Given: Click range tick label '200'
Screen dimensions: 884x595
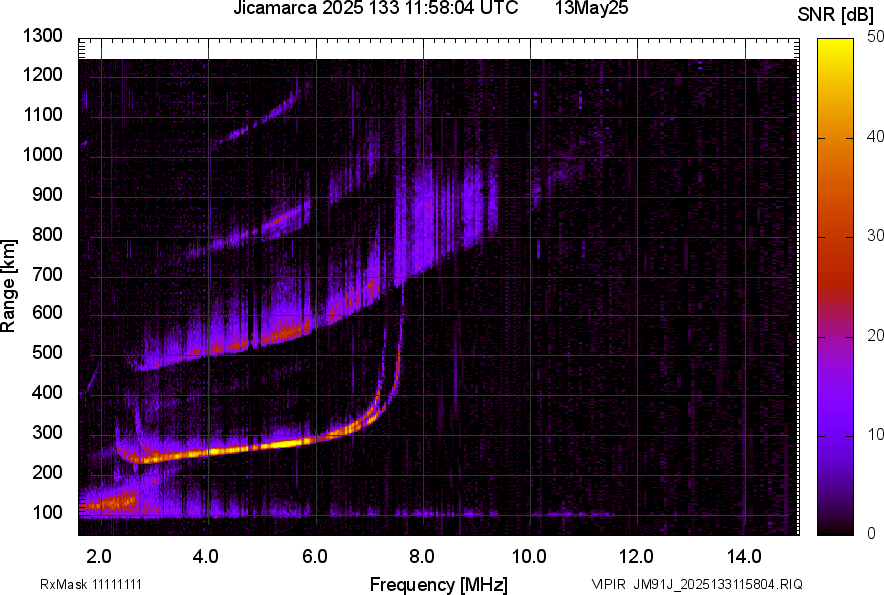Looking at the screenshot, I should click(x=47, y=472).
